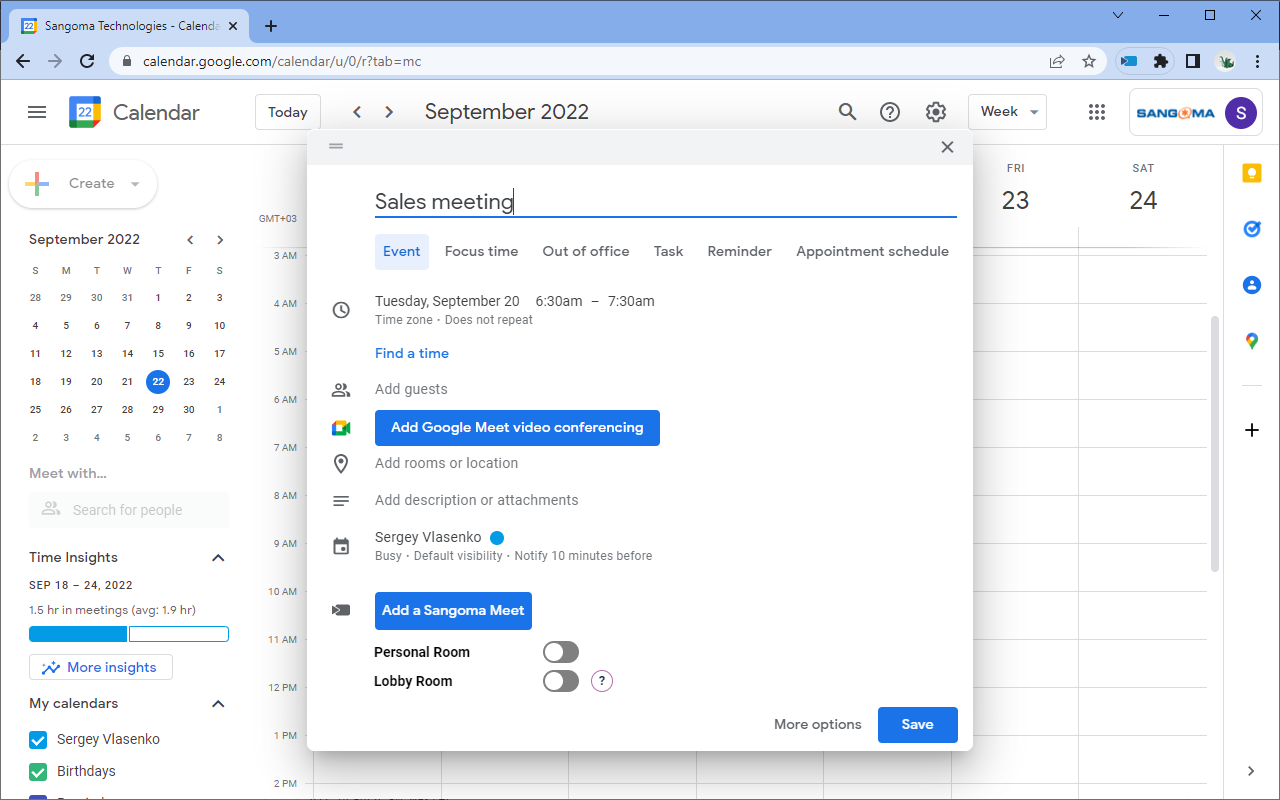1280x800 pixels.
Task: Open the Google apps grid
Action: tap(1096, 112)
